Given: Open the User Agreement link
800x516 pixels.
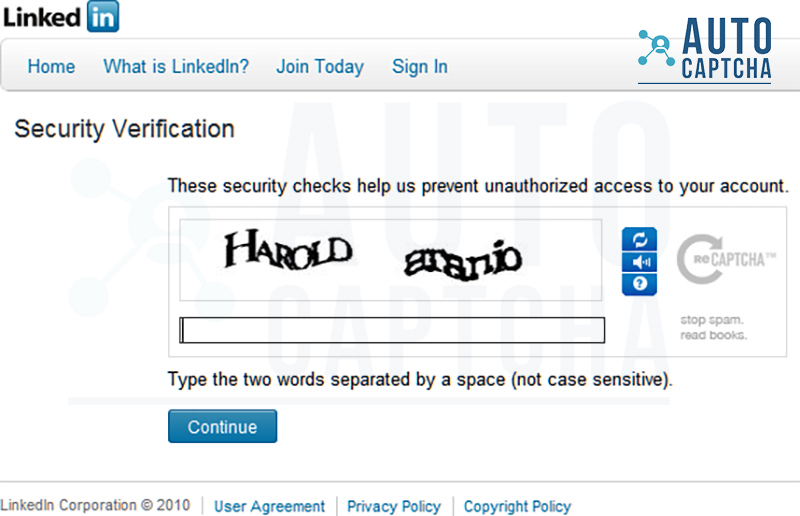Looking at the screenshot, I should [x=270, y=506].
